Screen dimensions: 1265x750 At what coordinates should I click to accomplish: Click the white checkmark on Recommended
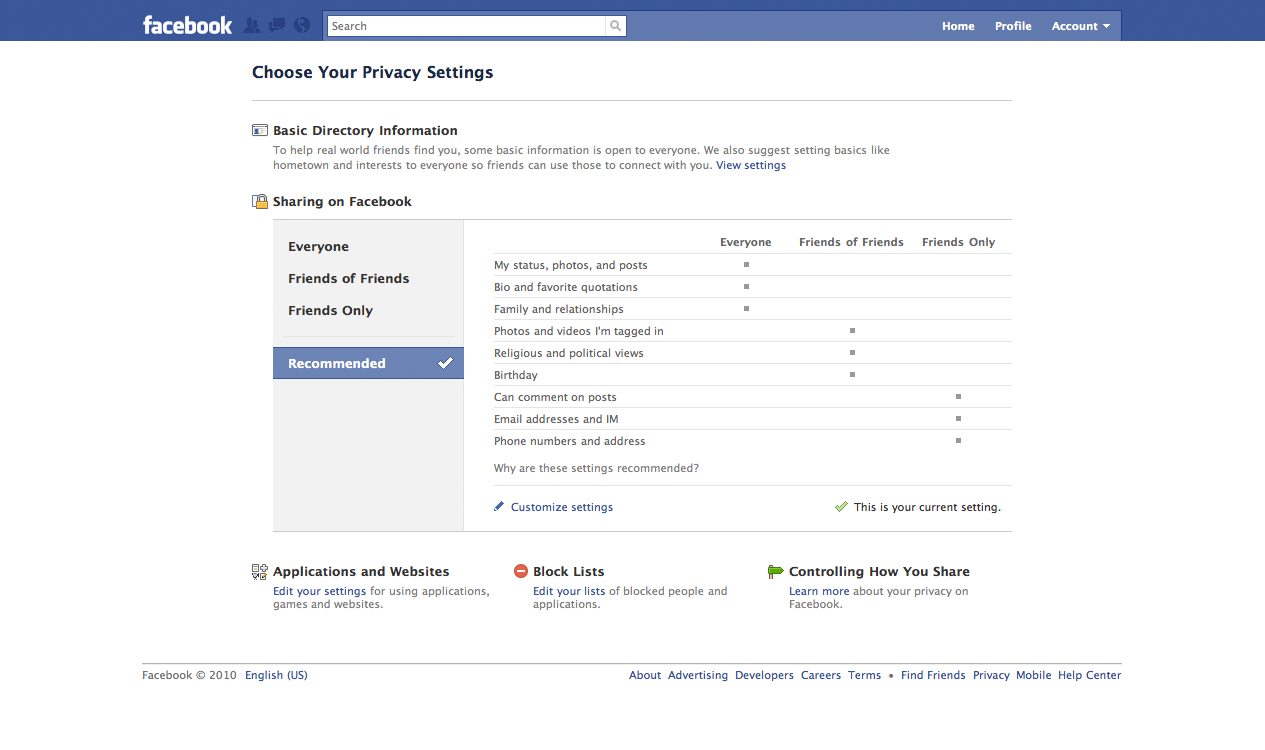(x=445, y=363)
